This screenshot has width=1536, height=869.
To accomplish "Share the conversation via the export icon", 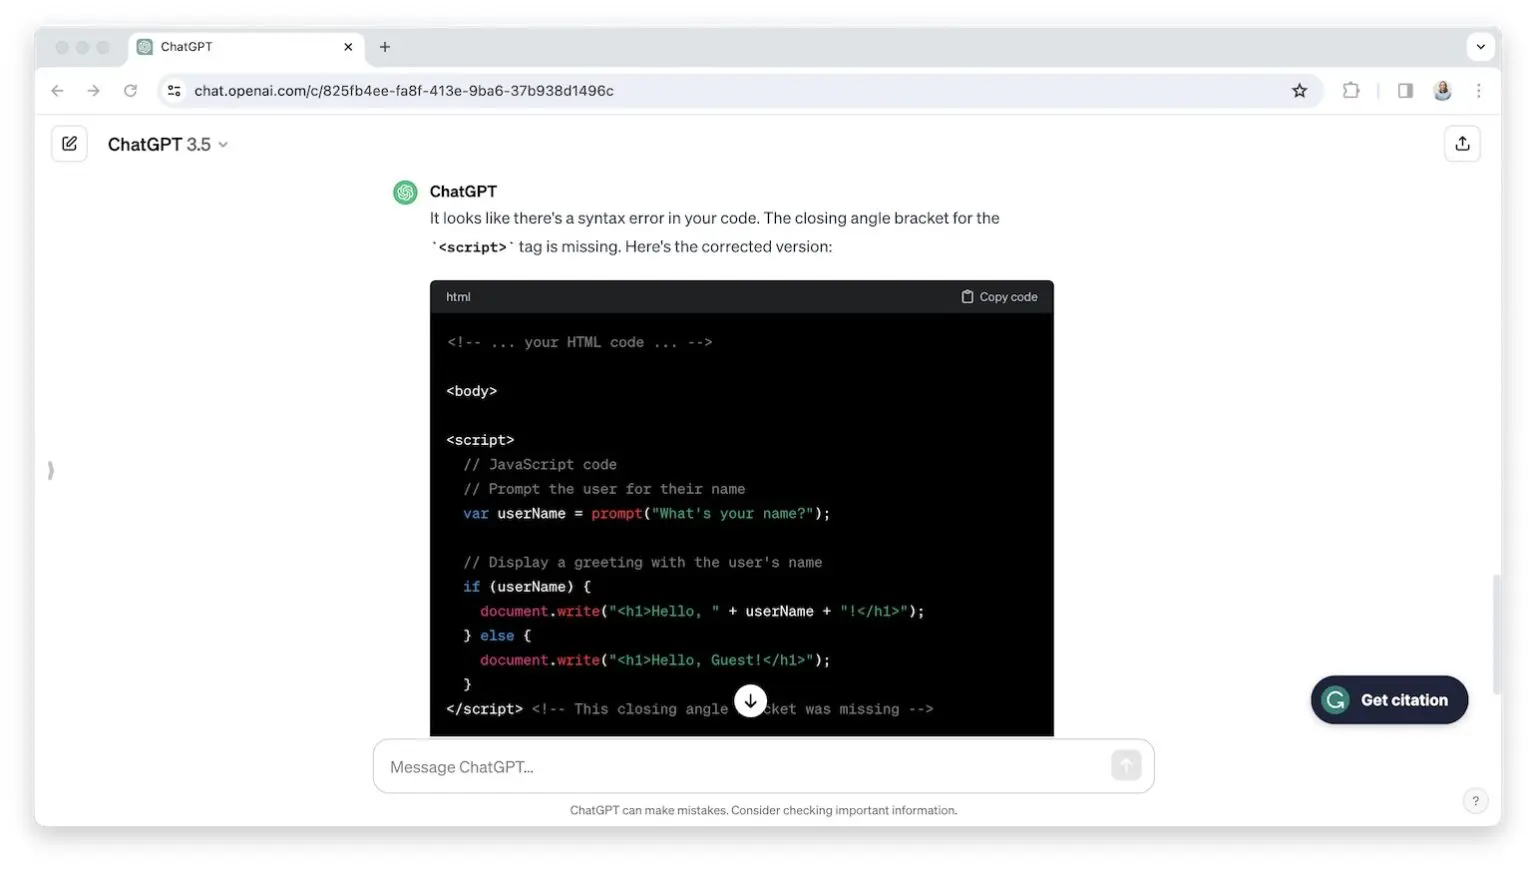I will tap(1462, 143).
